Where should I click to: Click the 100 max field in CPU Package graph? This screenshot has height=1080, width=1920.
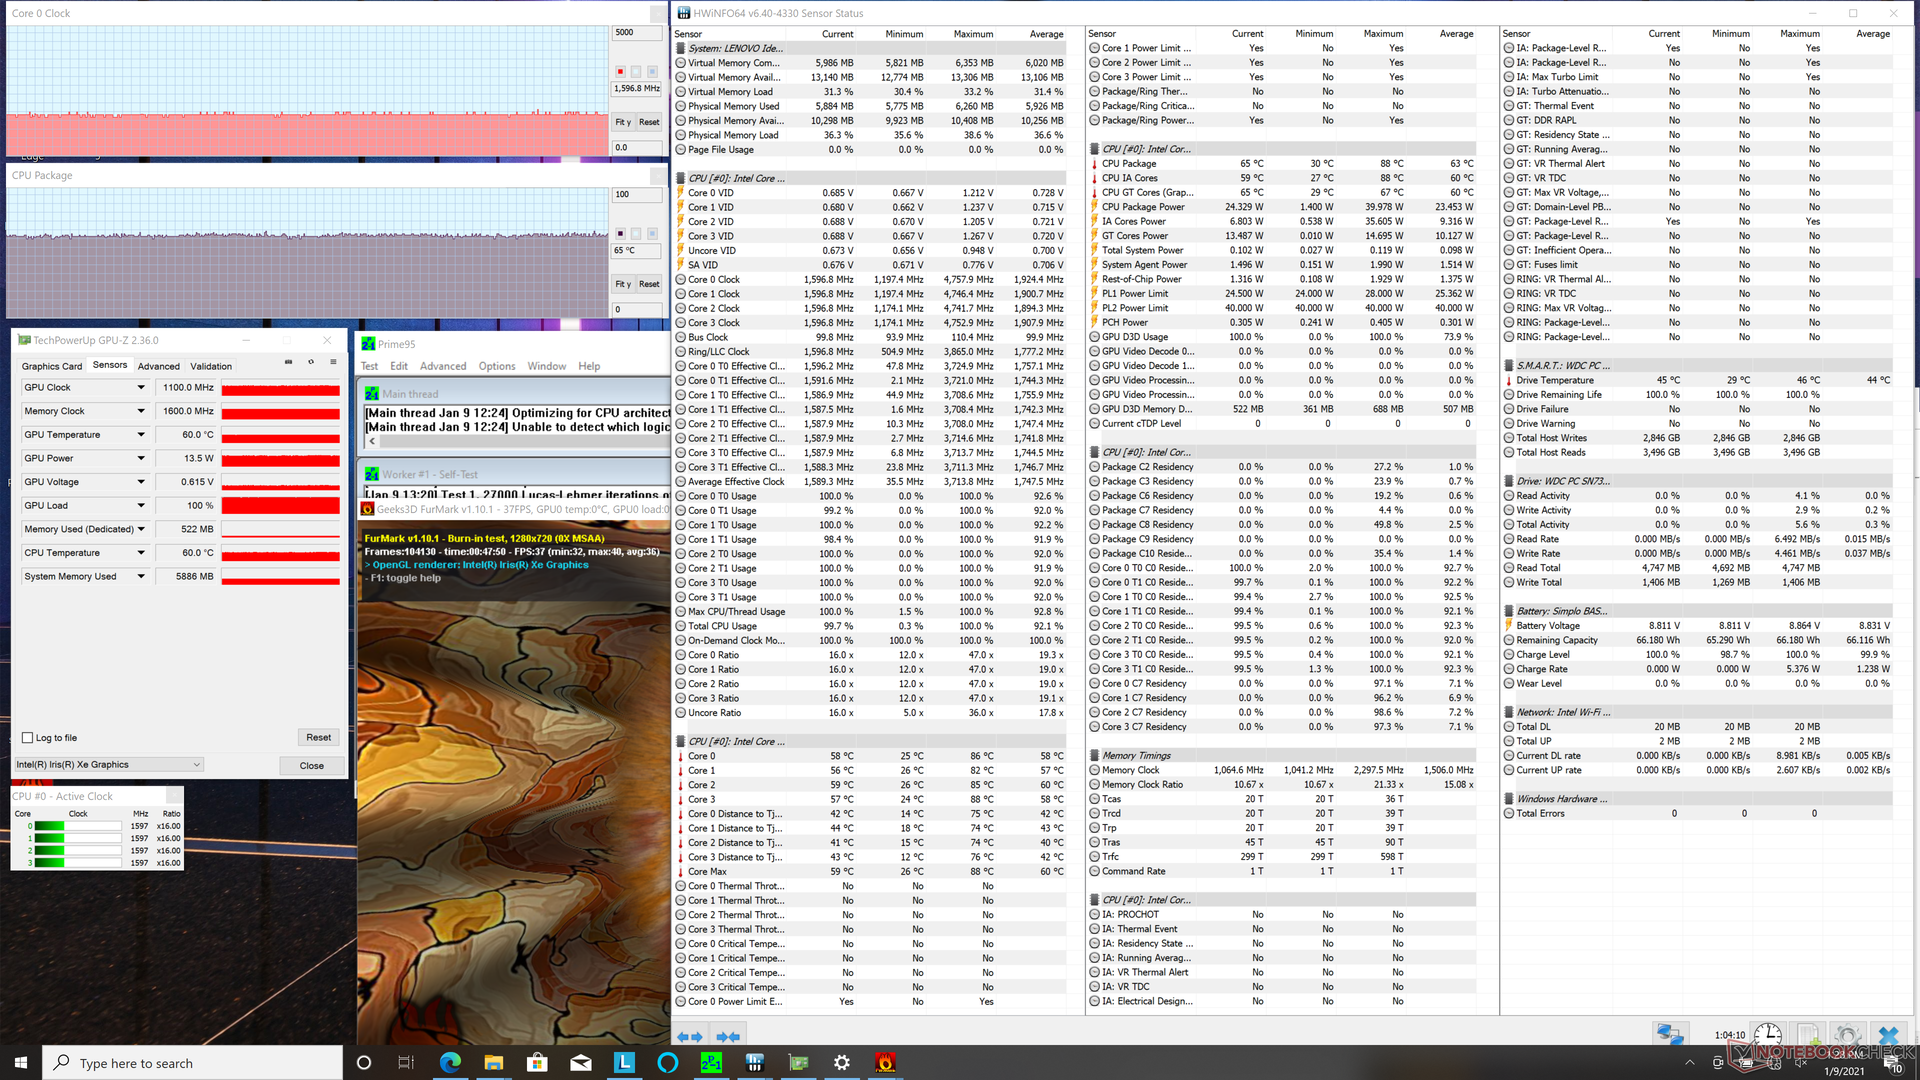pyautogui.click(x=637, y=195)
